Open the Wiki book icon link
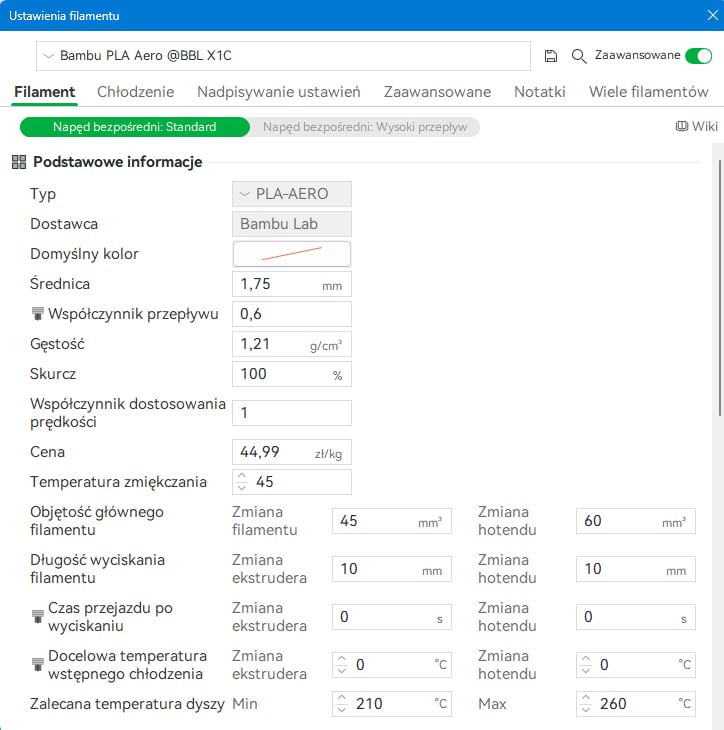 [682, 126]
